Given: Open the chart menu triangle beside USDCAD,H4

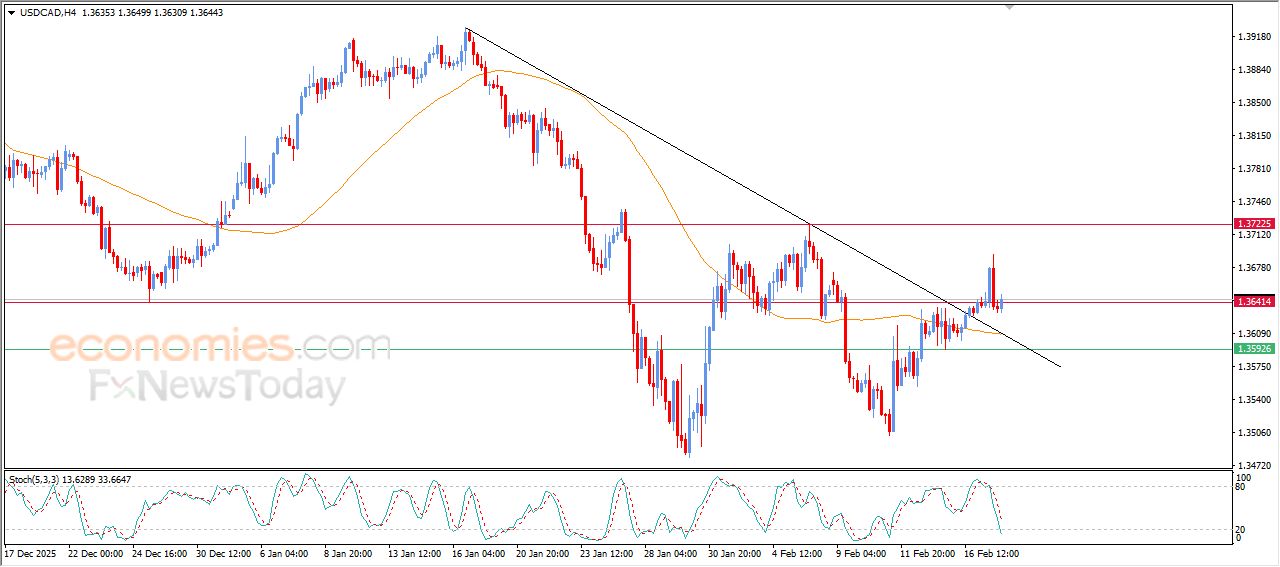Looking at the screenshot, I should pyautogui.click(x=11, y=13).
